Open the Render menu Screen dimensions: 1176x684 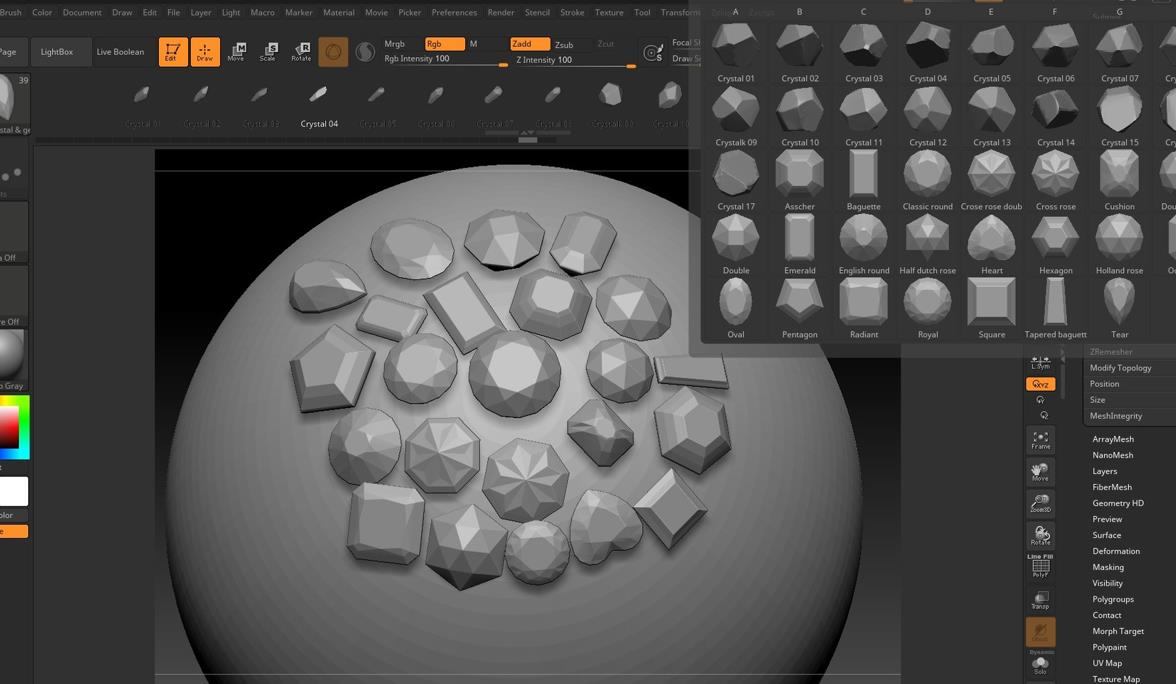(x=500, y=12)
